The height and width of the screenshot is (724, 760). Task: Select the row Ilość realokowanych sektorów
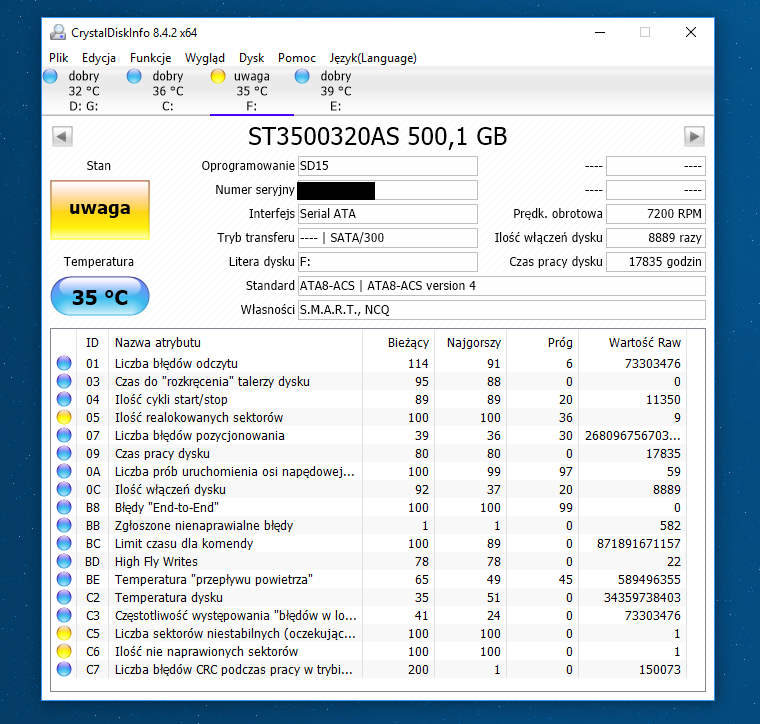tap(369, 417)
